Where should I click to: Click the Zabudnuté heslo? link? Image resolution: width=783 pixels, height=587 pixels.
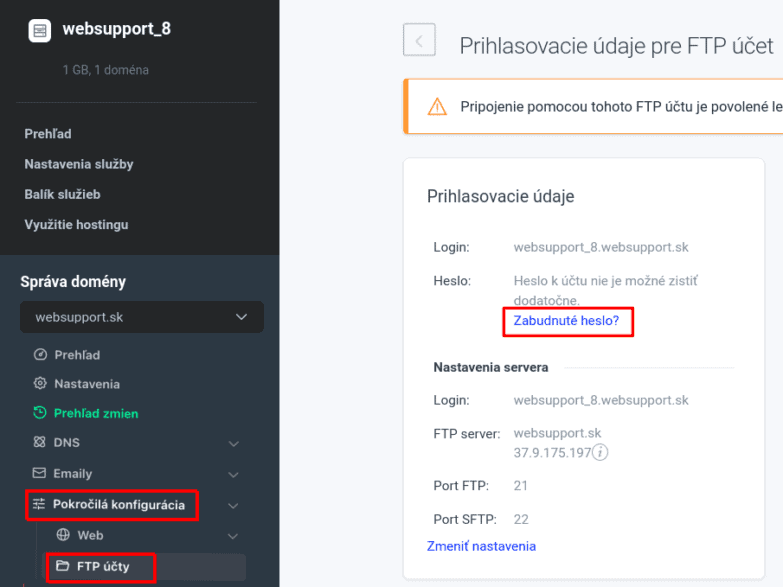click(566, 321)
